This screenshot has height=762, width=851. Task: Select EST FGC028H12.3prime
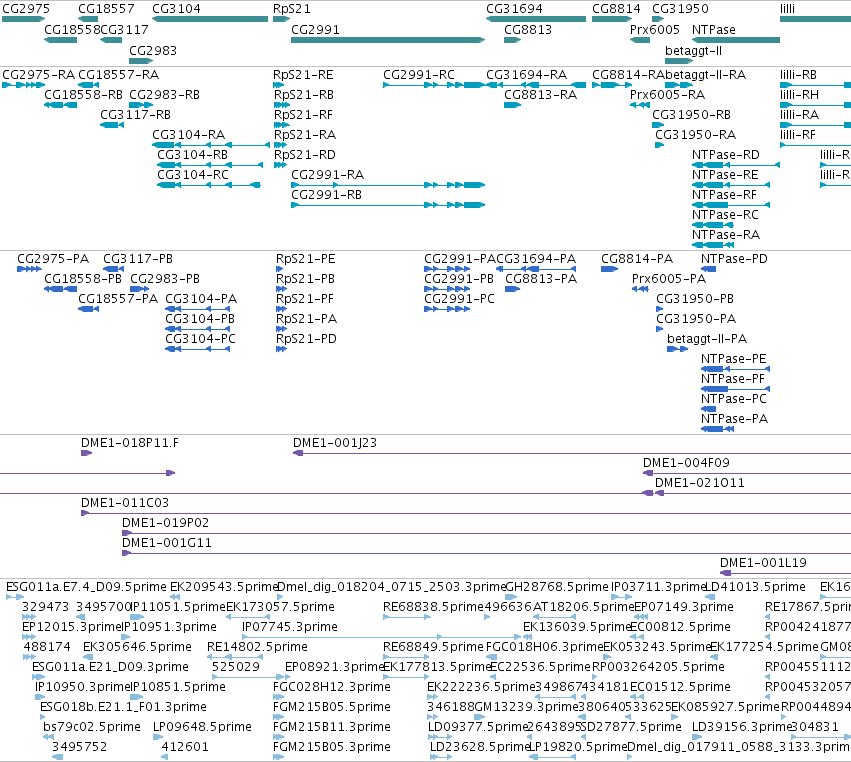coord(278,697)
